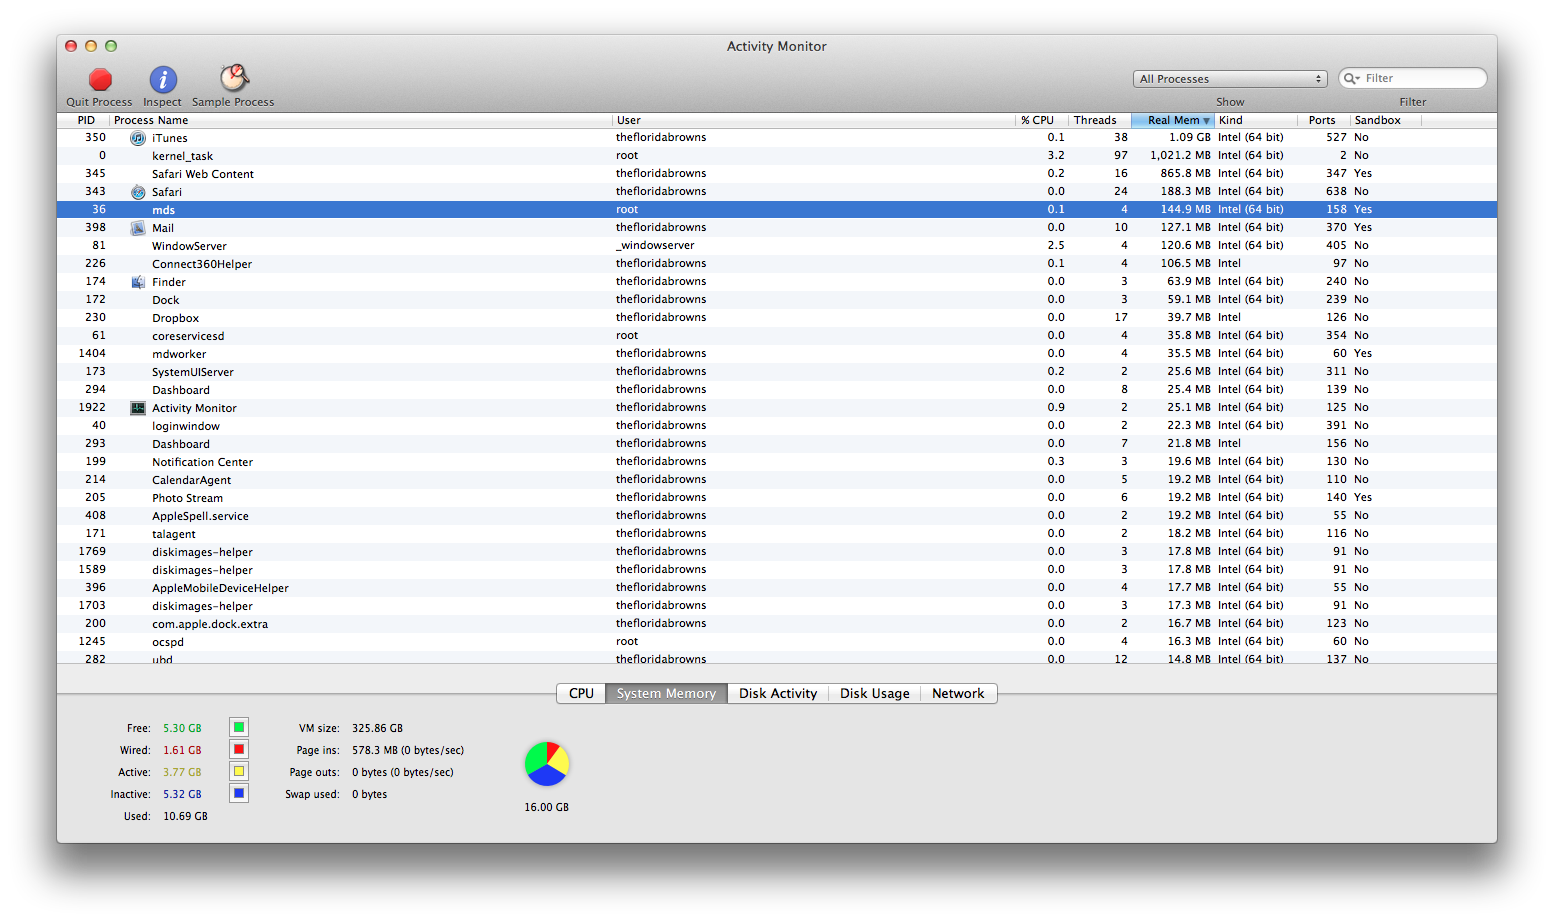This screenshot has height=922, width=1554.
Task: Sort by Threads column header
Action: pyautogui.click(x=1100, y=120)
